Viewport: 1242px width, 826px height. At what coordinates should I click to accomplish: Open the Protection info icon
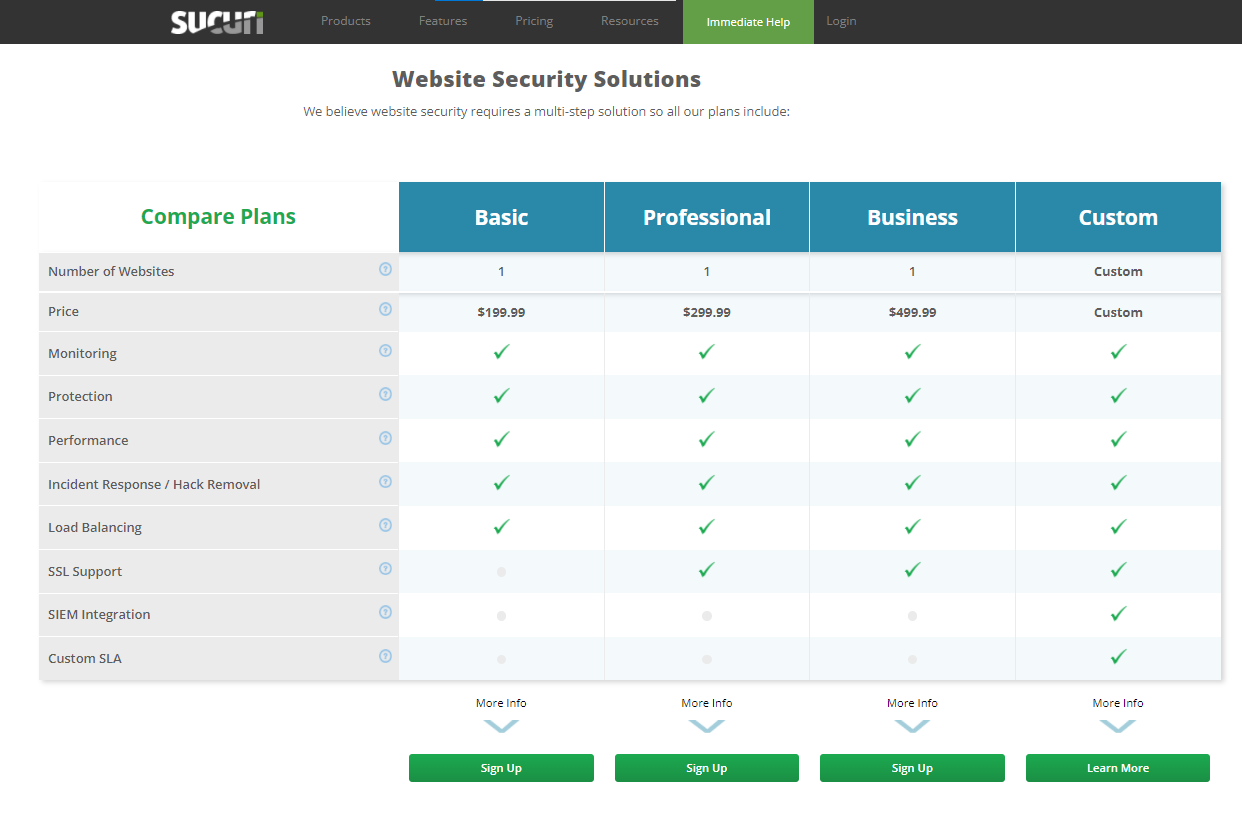[385, 394]
